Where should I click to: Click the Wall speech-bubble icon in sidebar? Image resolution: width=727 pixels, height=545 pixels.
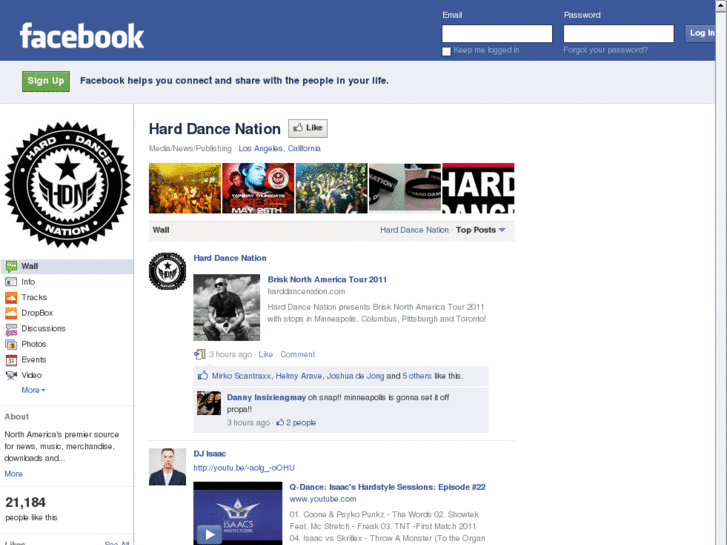point(11,266)
